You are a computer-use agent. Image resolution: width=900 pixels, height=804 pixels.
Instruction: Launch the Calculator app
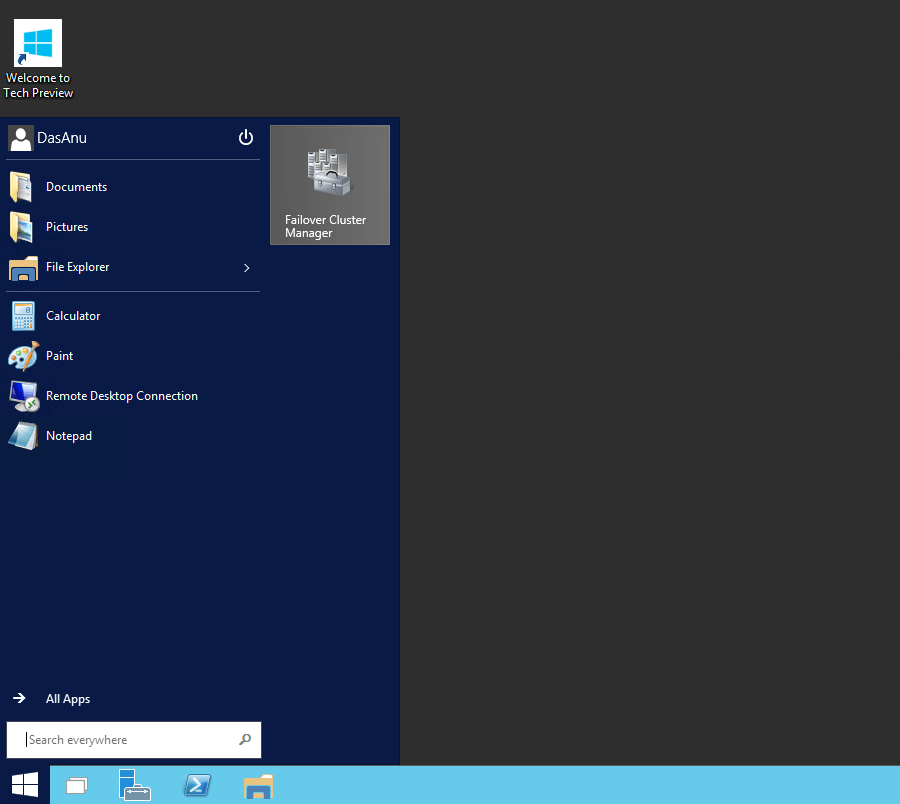tap(73, 316)
